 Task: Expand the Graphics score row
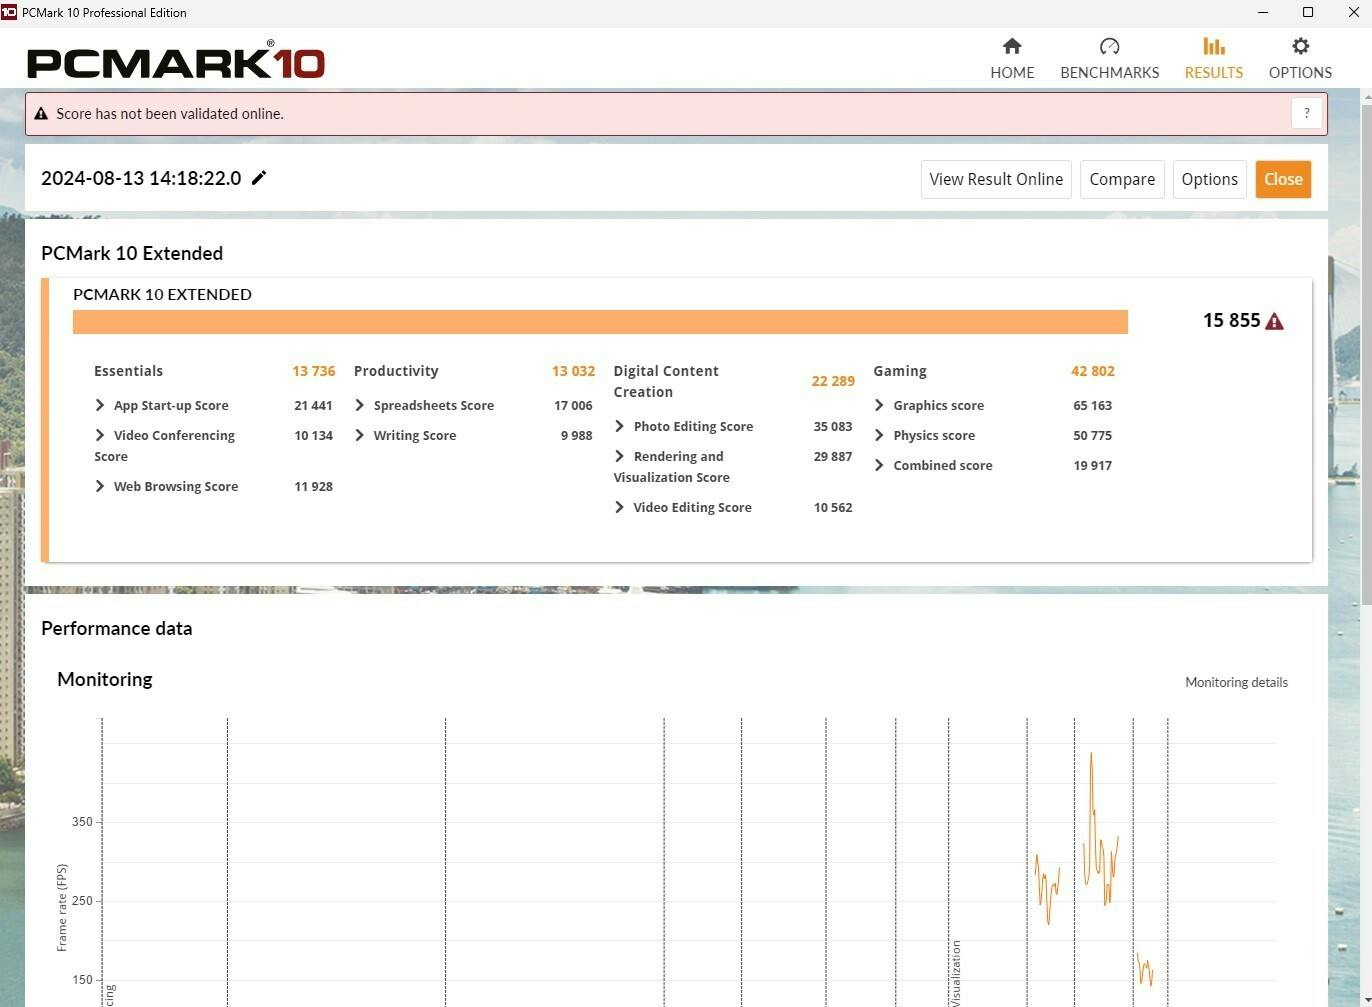(879, 405)
